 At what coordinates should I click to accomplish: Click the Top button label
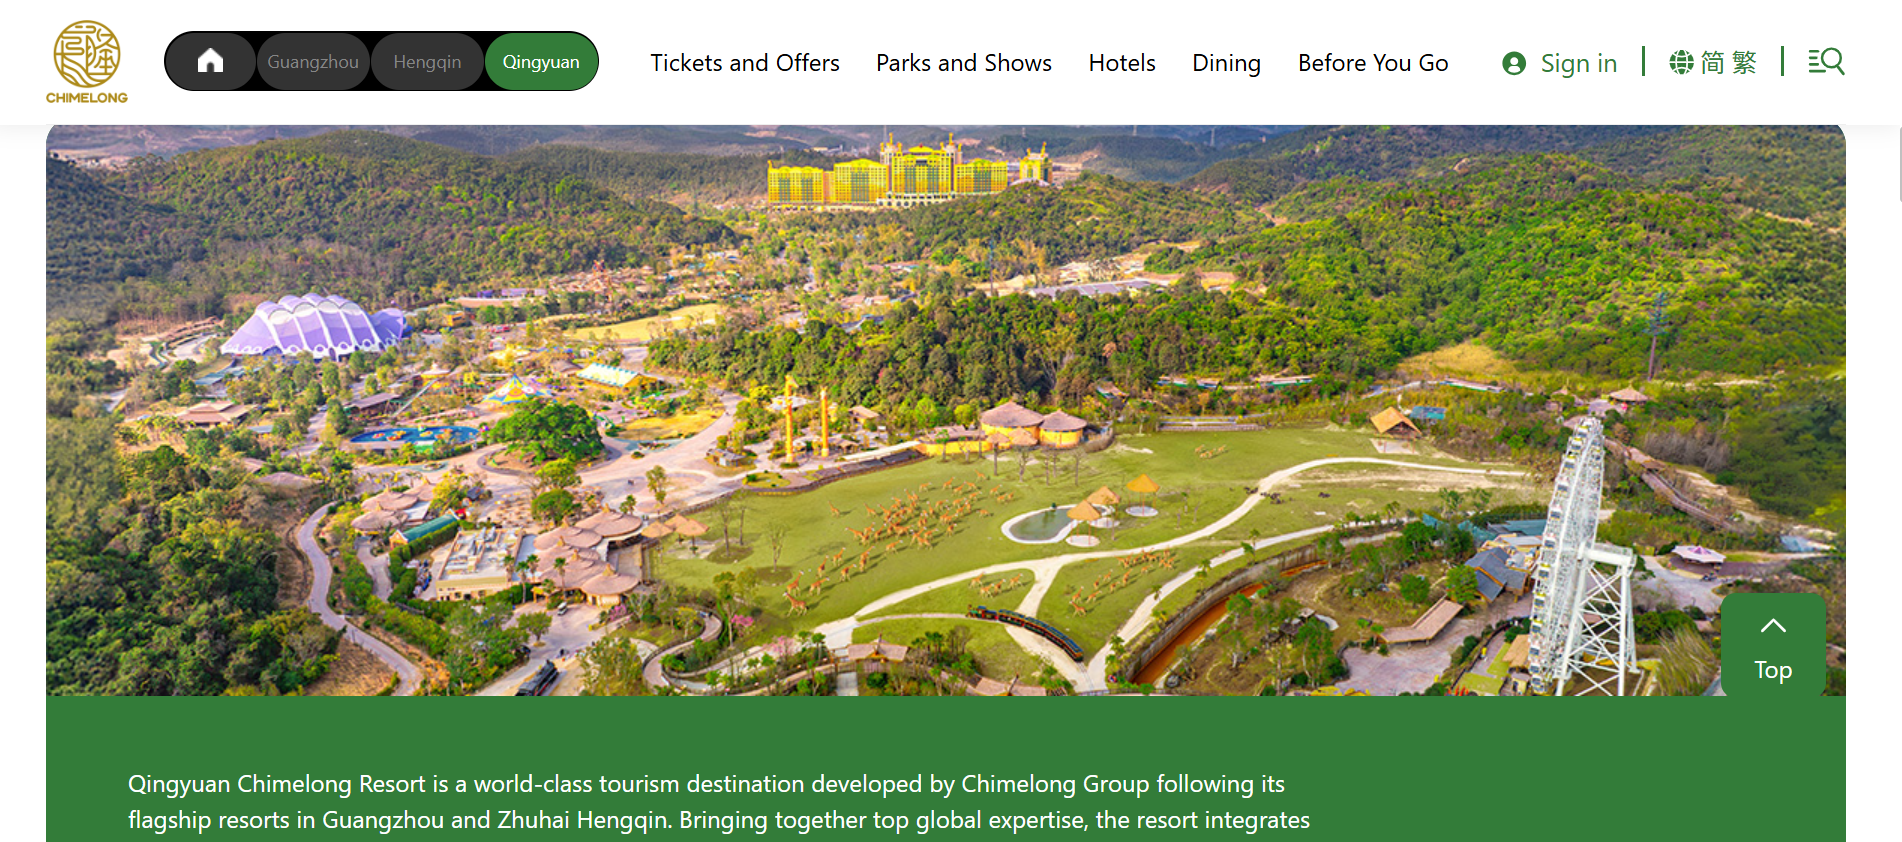[x=1773, y=670]
